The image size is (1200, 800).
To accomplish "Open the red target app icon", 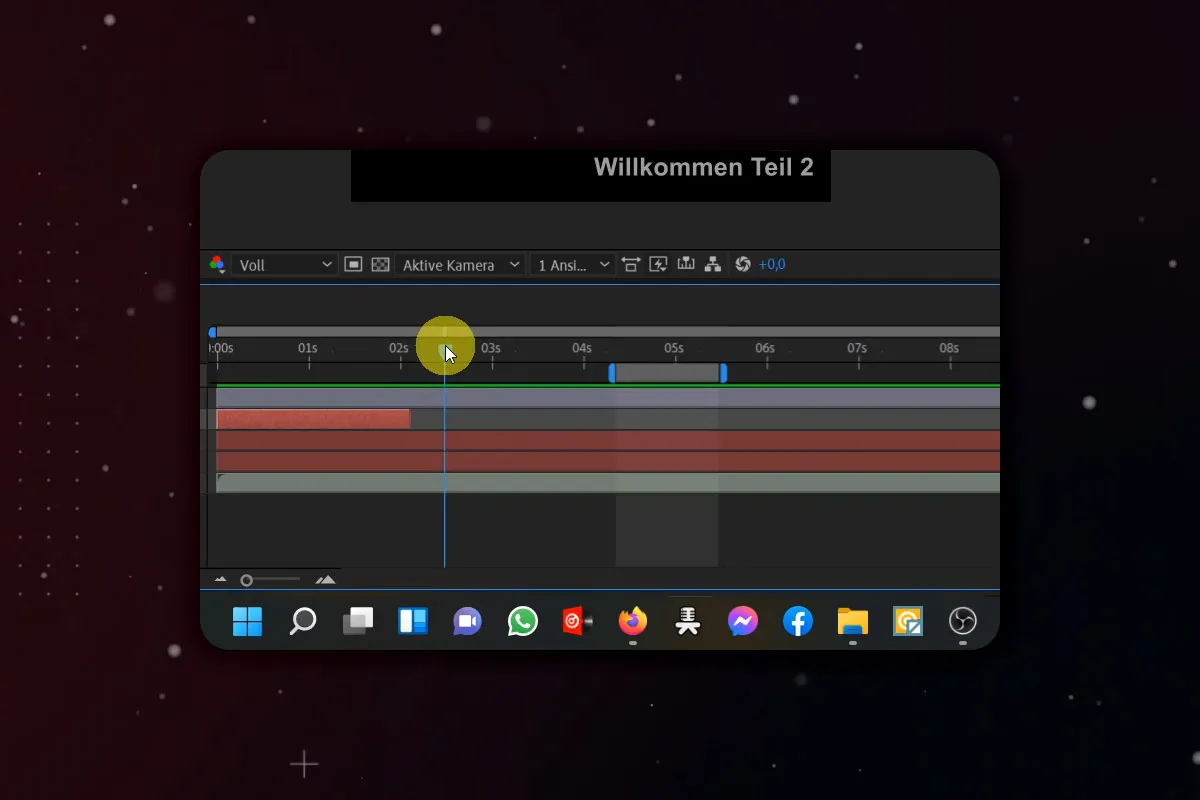I will [x=577, y=622].
